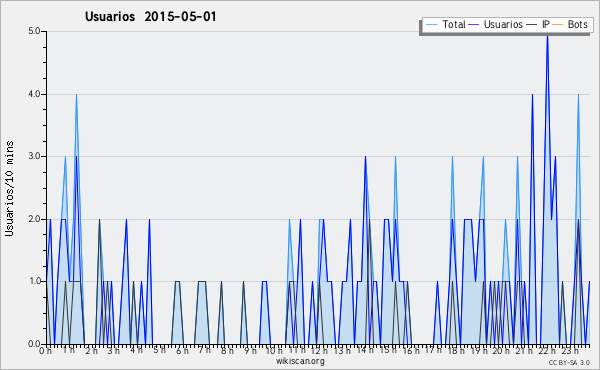Select the Bots legend entry
The image size is (600, 370).
(570, 24)
